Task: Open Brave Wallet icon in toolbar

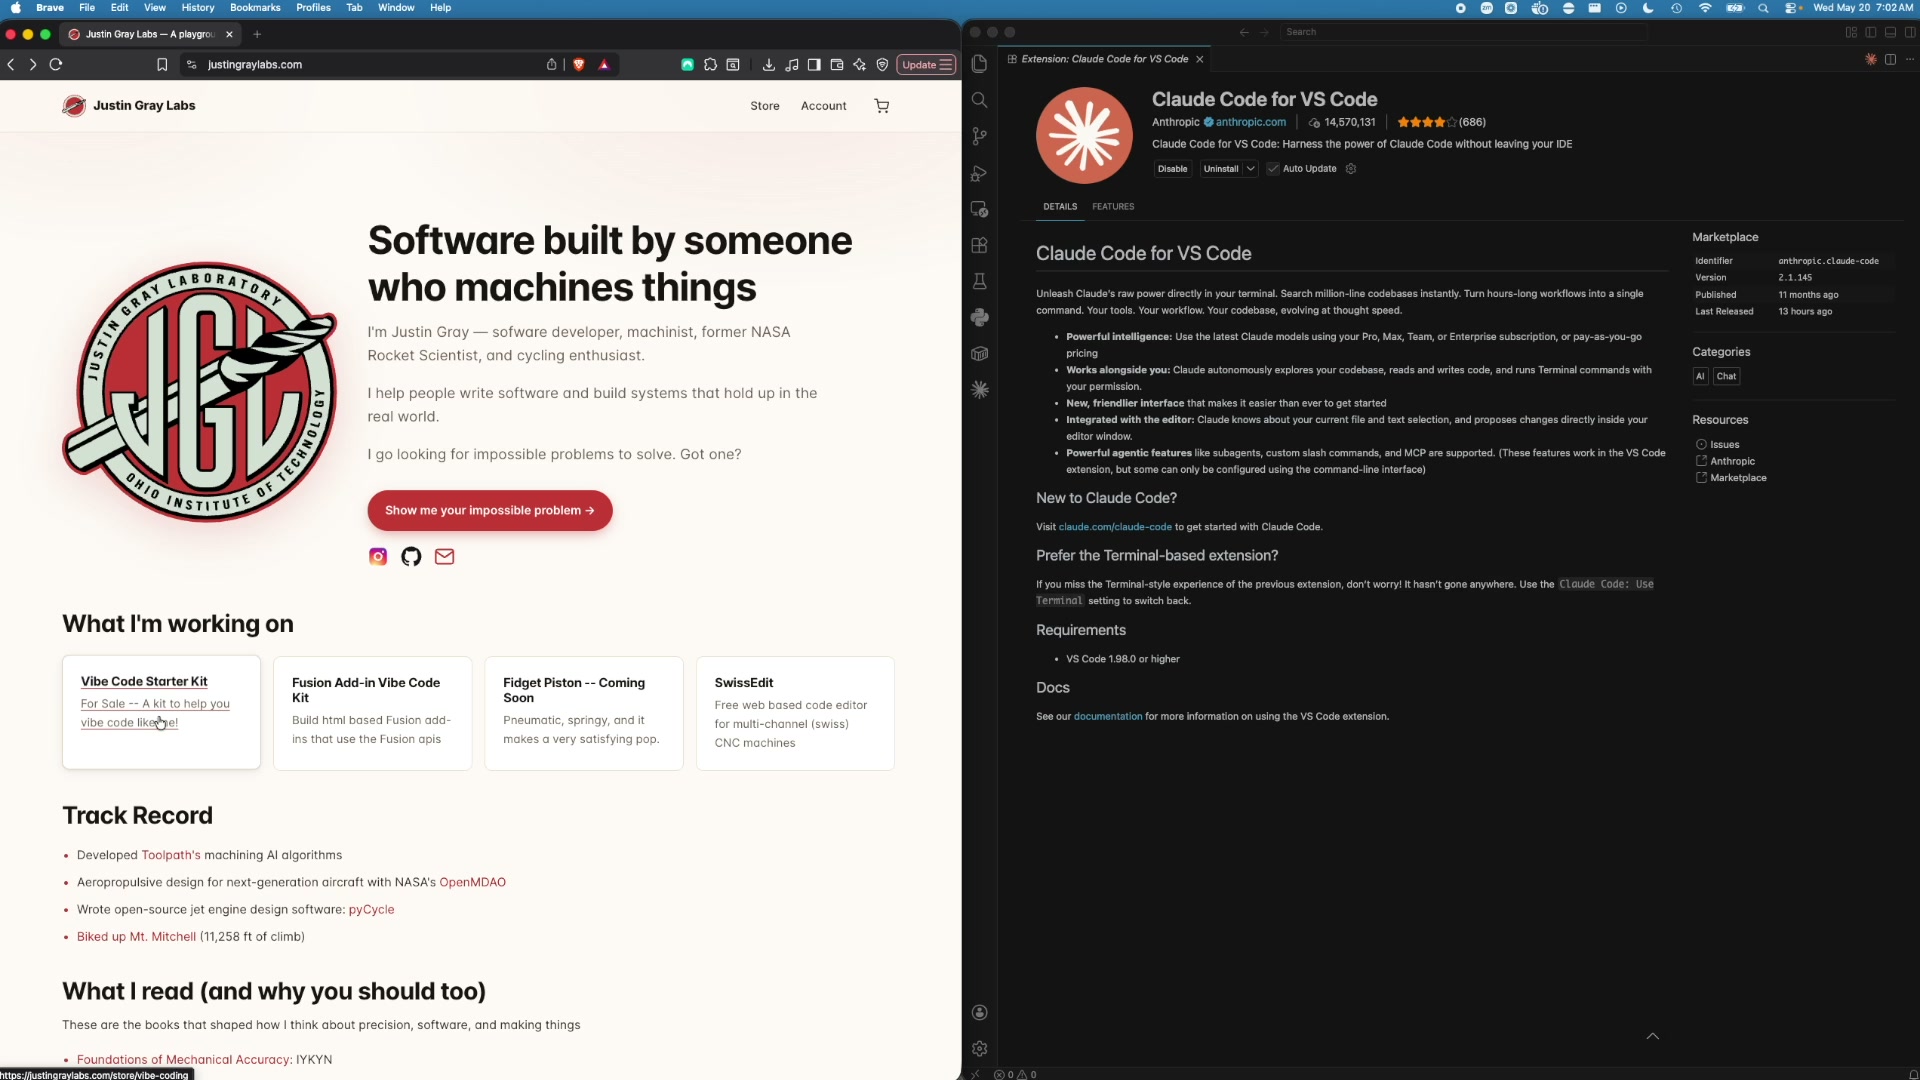Action: [x=837, y=65]
